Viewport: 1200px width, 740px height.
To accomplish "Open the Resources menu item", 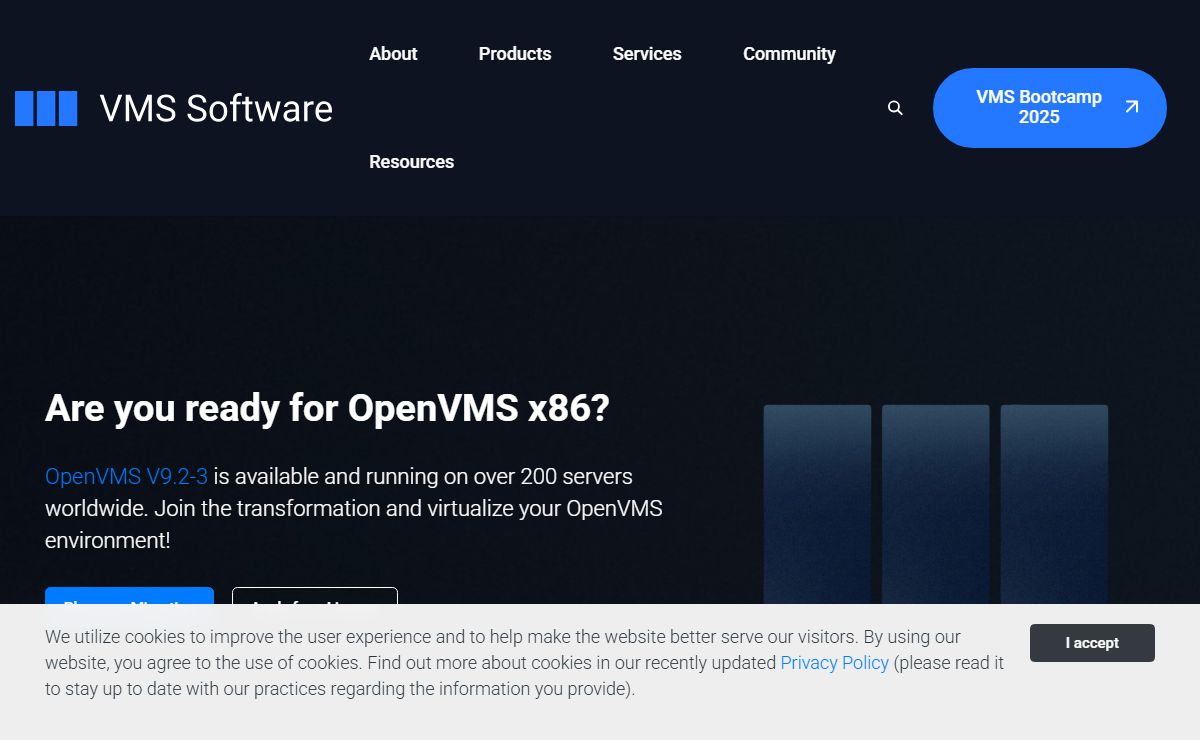I will coord(411,162).
